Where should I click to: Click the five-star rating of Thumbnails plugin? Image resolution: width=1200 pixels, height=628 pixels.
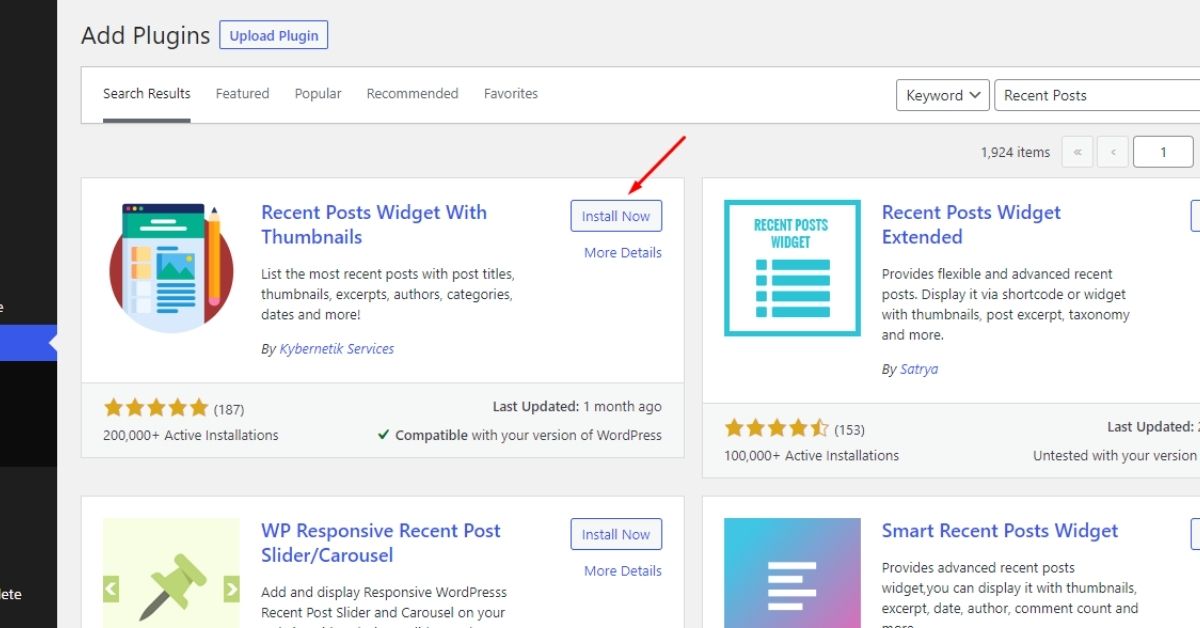[155, 408]
